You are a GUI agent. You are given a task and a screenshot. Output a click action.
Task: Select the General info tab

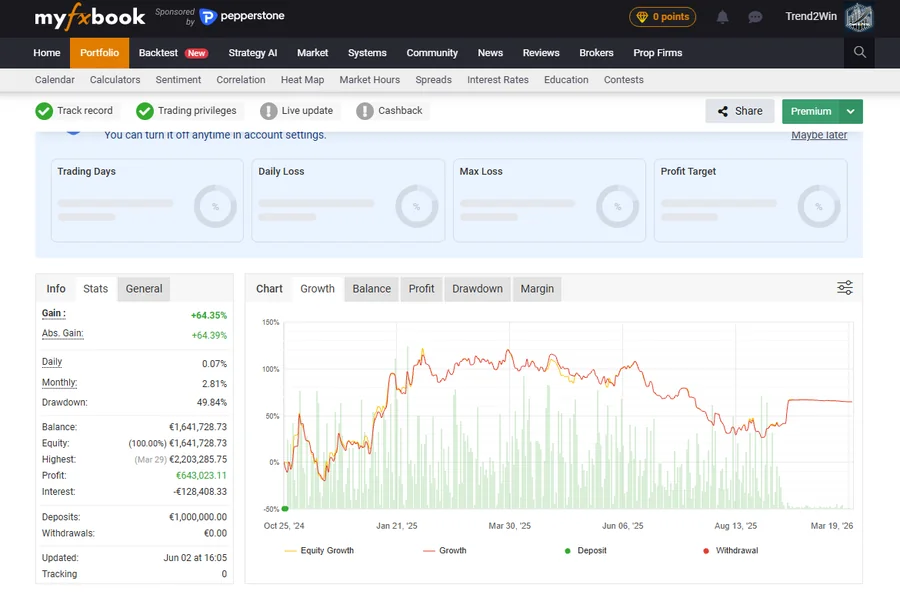tap(143, 289)
